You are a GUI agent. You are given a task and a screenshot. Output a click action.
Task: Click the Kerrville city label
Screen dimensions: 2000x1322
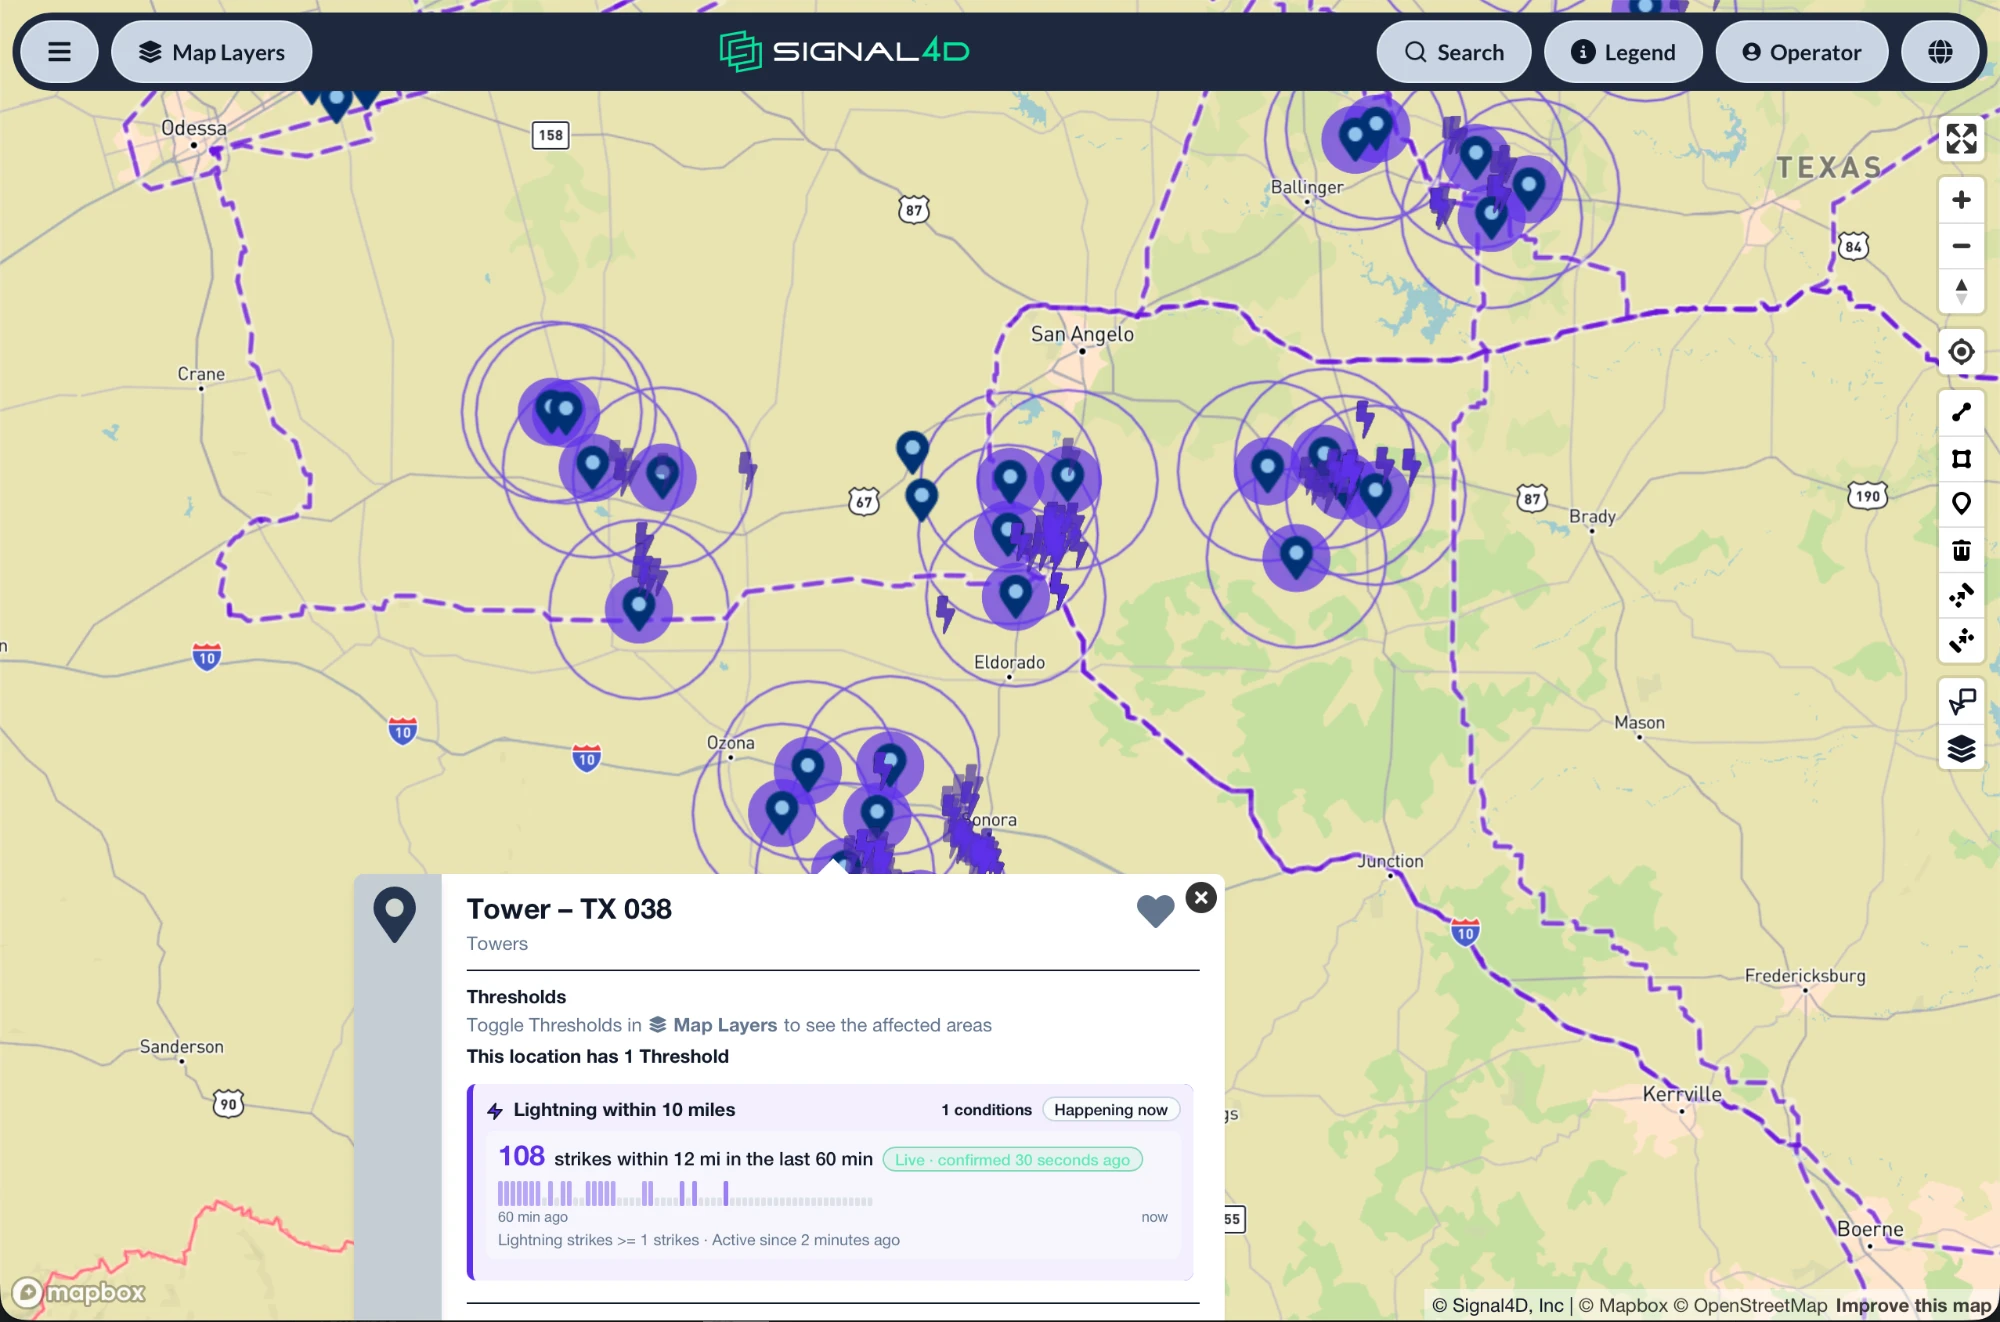tap(1682, 1094)
